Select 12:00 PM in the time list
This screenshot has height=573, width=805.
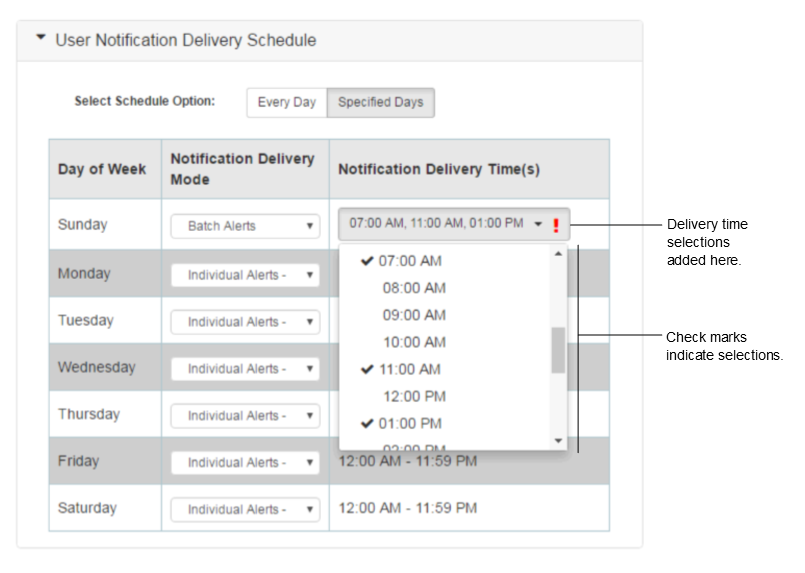pyautogui.click(x=414, y=396)
